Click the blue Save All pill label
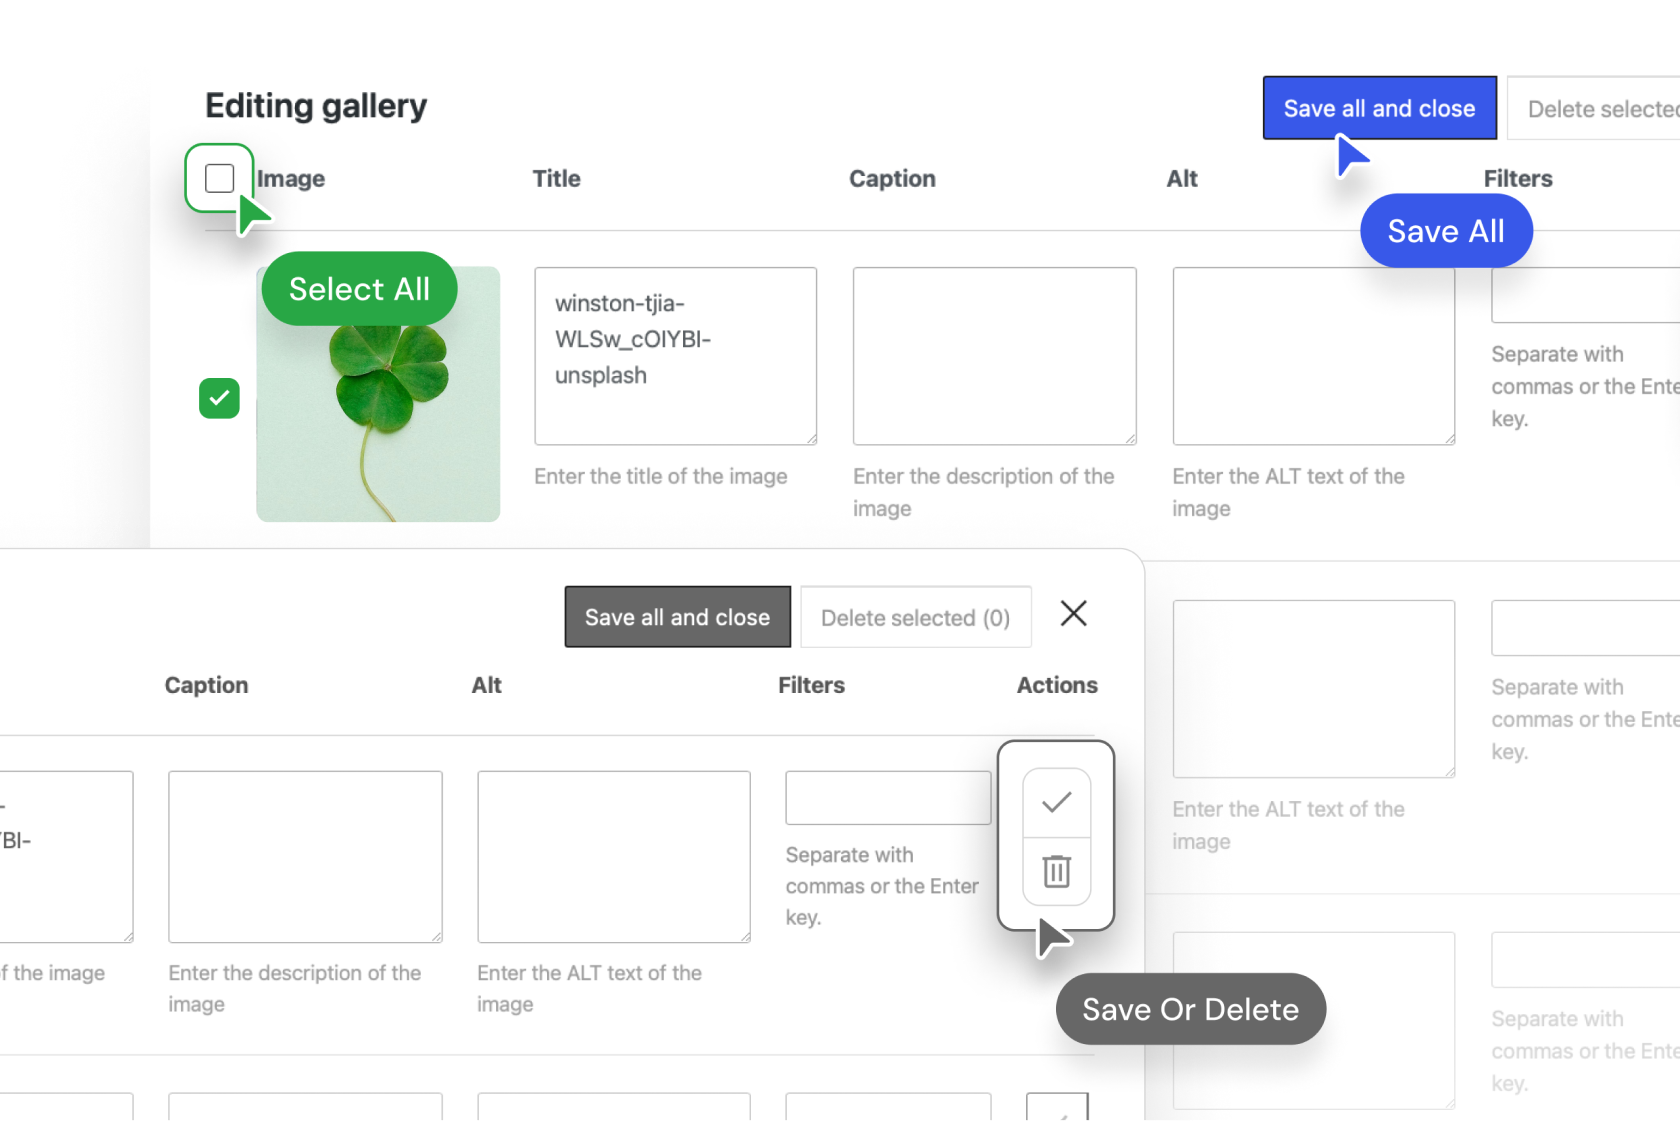Image resolution: width=1680 pixels, height=1121 pixels. [1445, 231]
